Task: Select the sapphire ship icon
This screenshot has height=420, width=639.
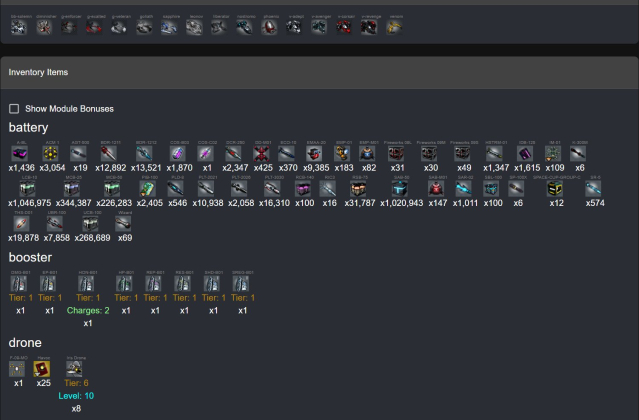Action: pyautogui.click(x=169, y=27)
